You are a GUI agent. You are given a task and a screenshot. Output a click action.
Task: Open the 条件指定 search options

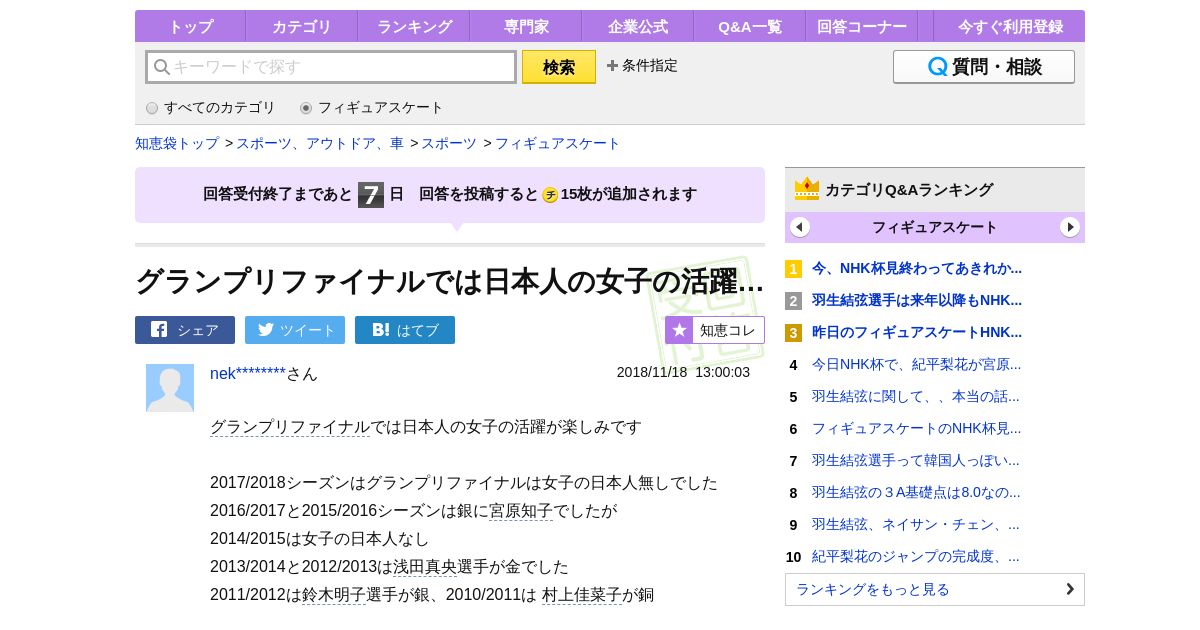click(642, 66)
